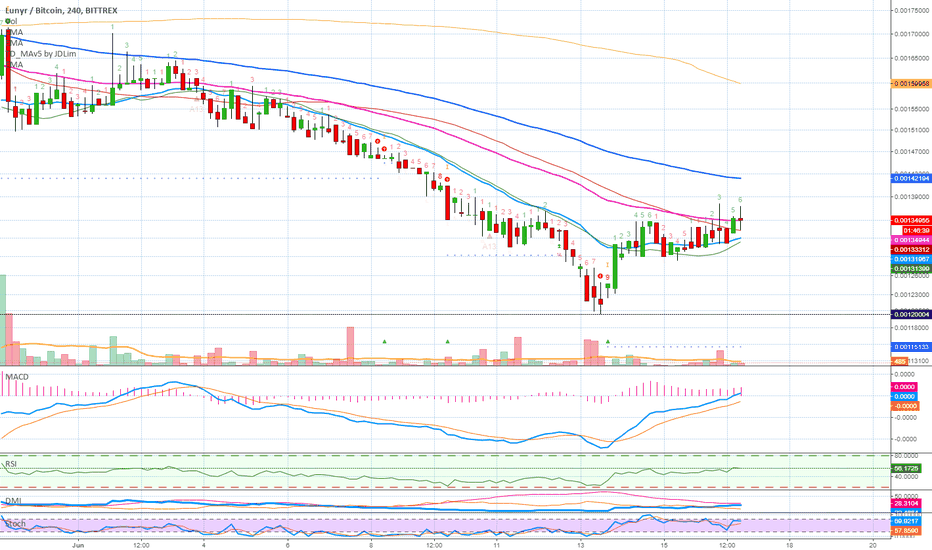Click the 0.00175000 price axis label

coord(912,11)
